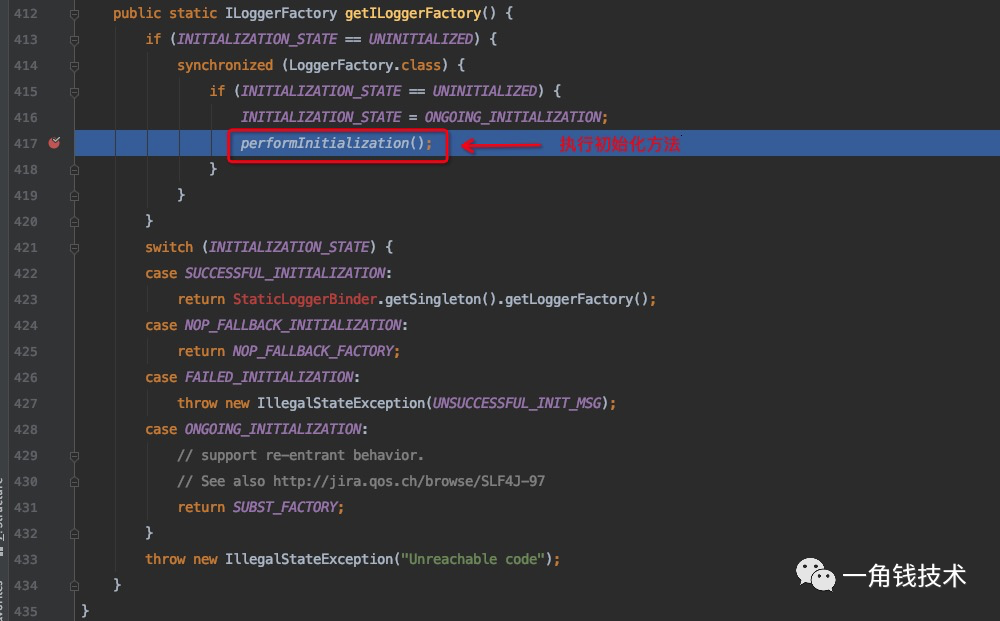This screenshot has width=1000, height=621.
Task: Click the getILoggerFactory method name
Action: click(413, 13)
